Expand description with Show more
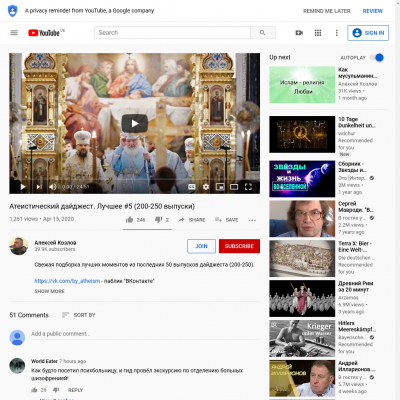Viewport: 400px width, 400px height. (49, 291)
